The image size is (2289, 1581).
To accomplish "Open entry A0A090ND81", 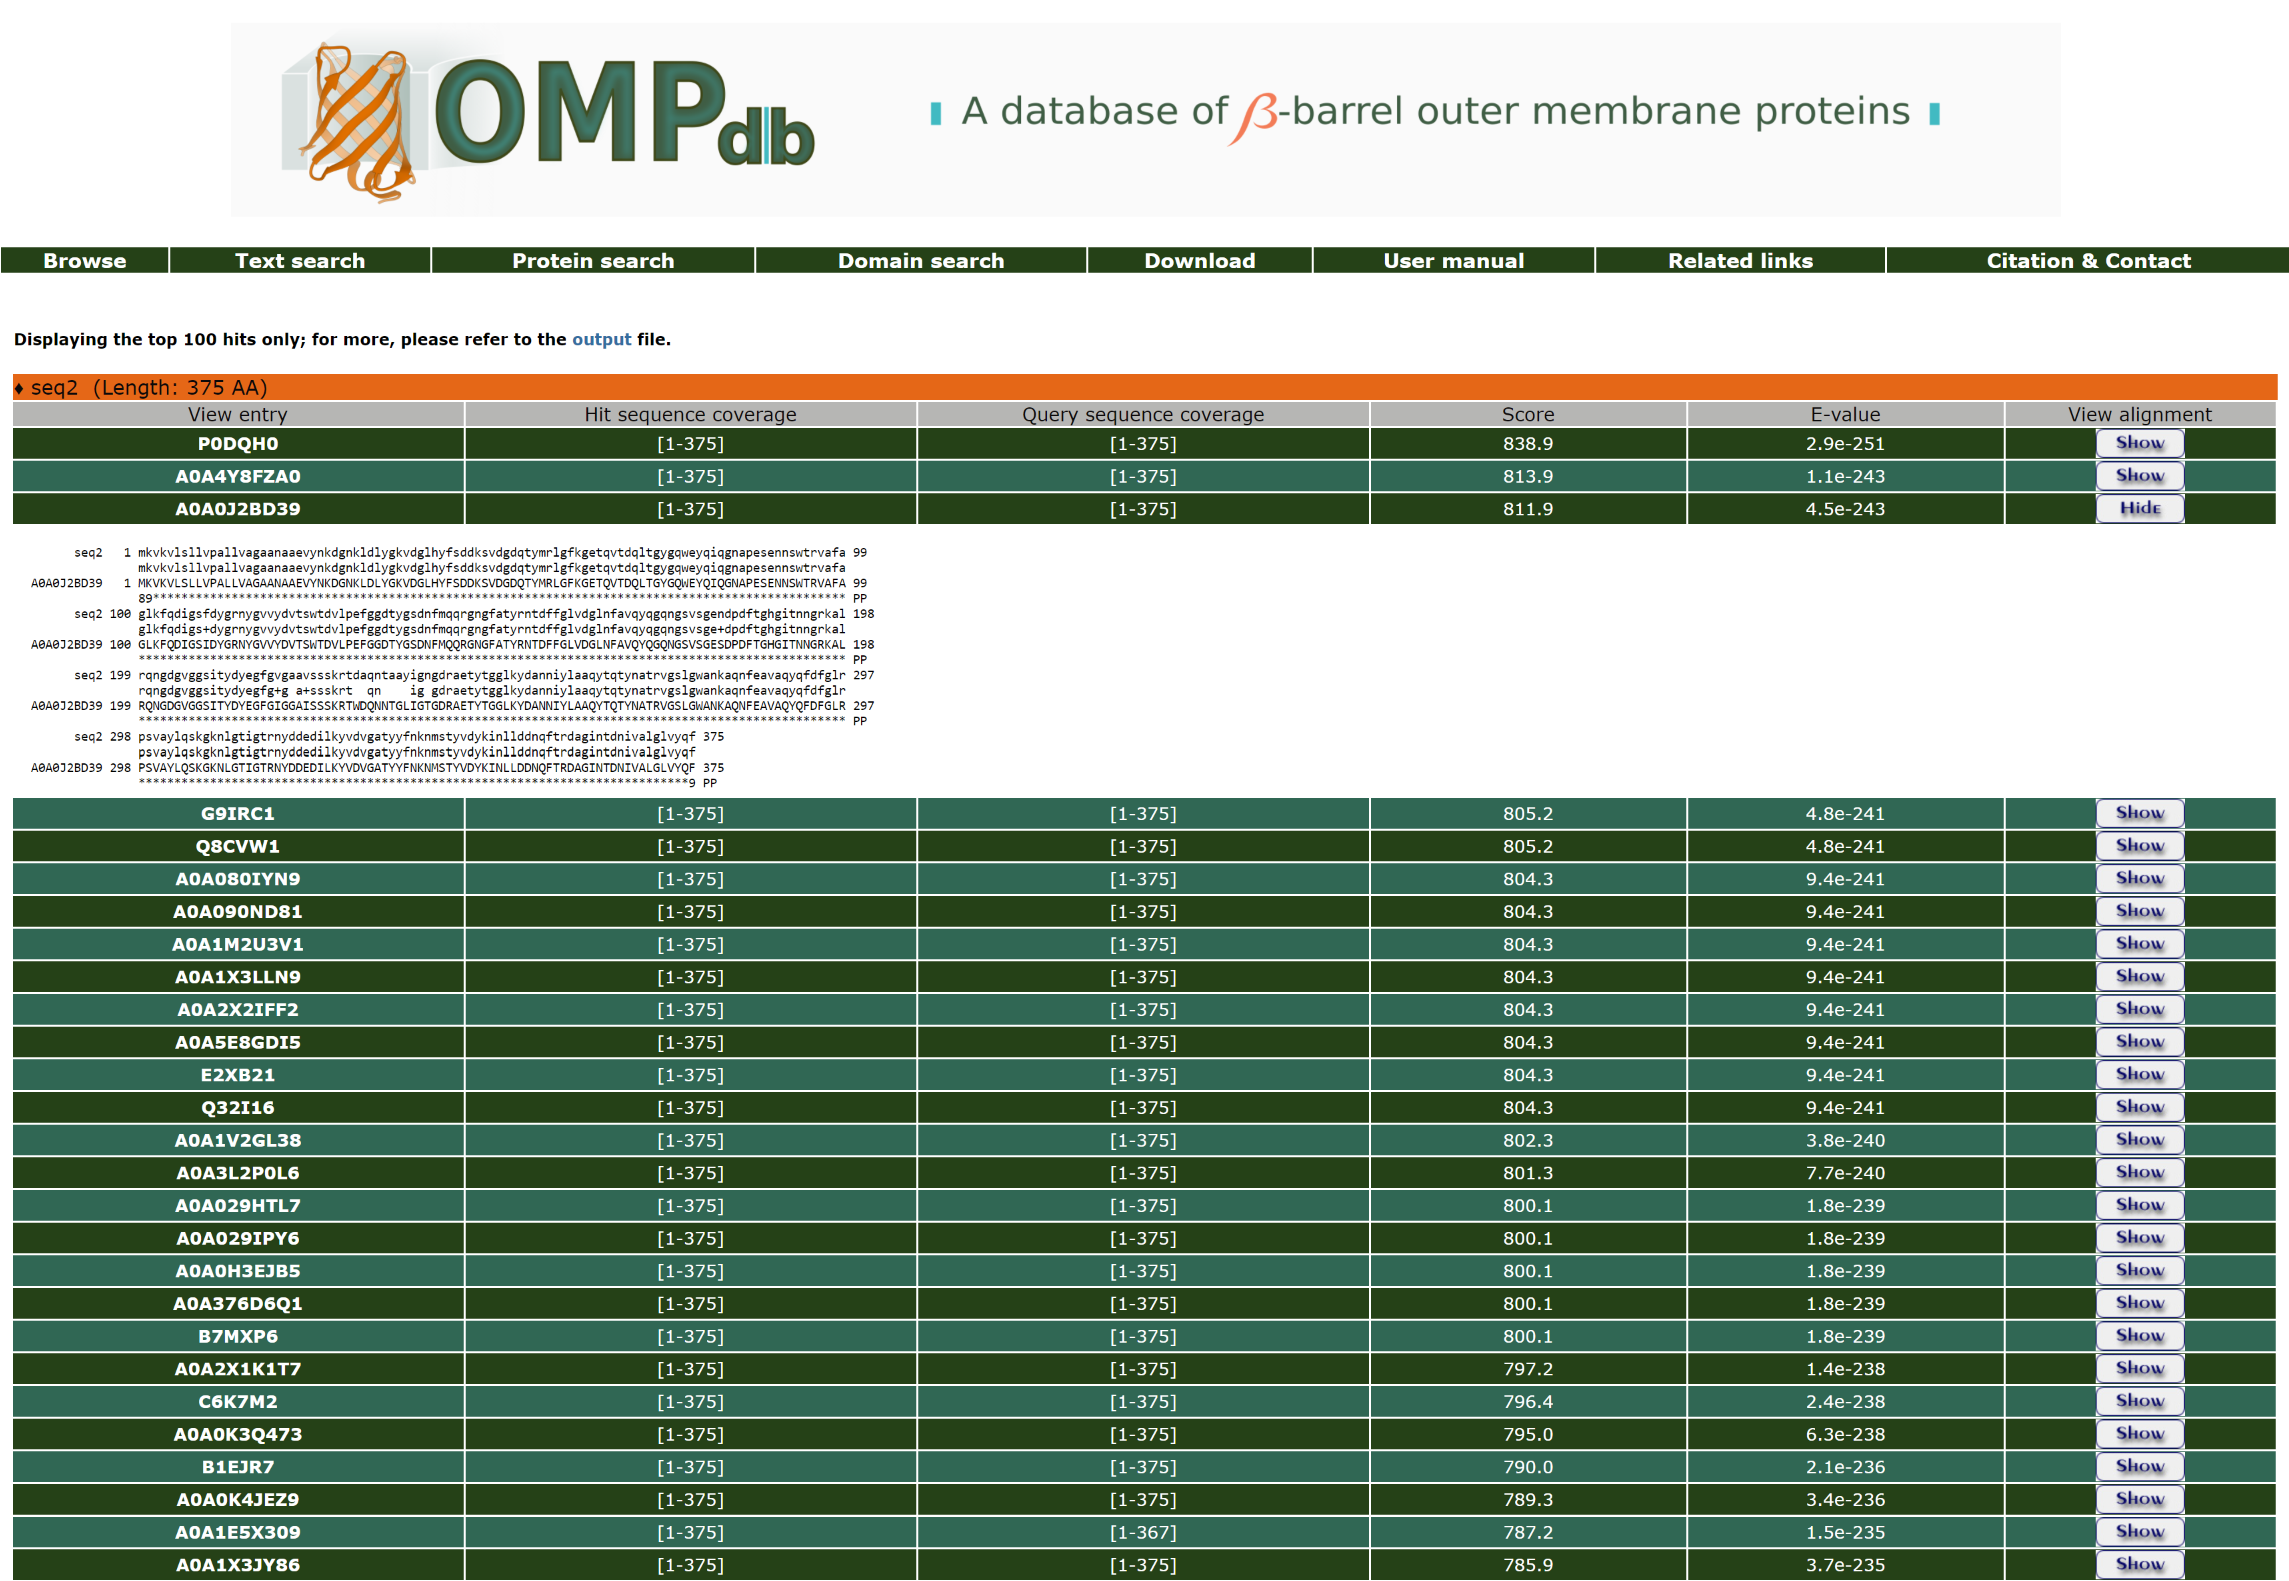I will [238, 912].
